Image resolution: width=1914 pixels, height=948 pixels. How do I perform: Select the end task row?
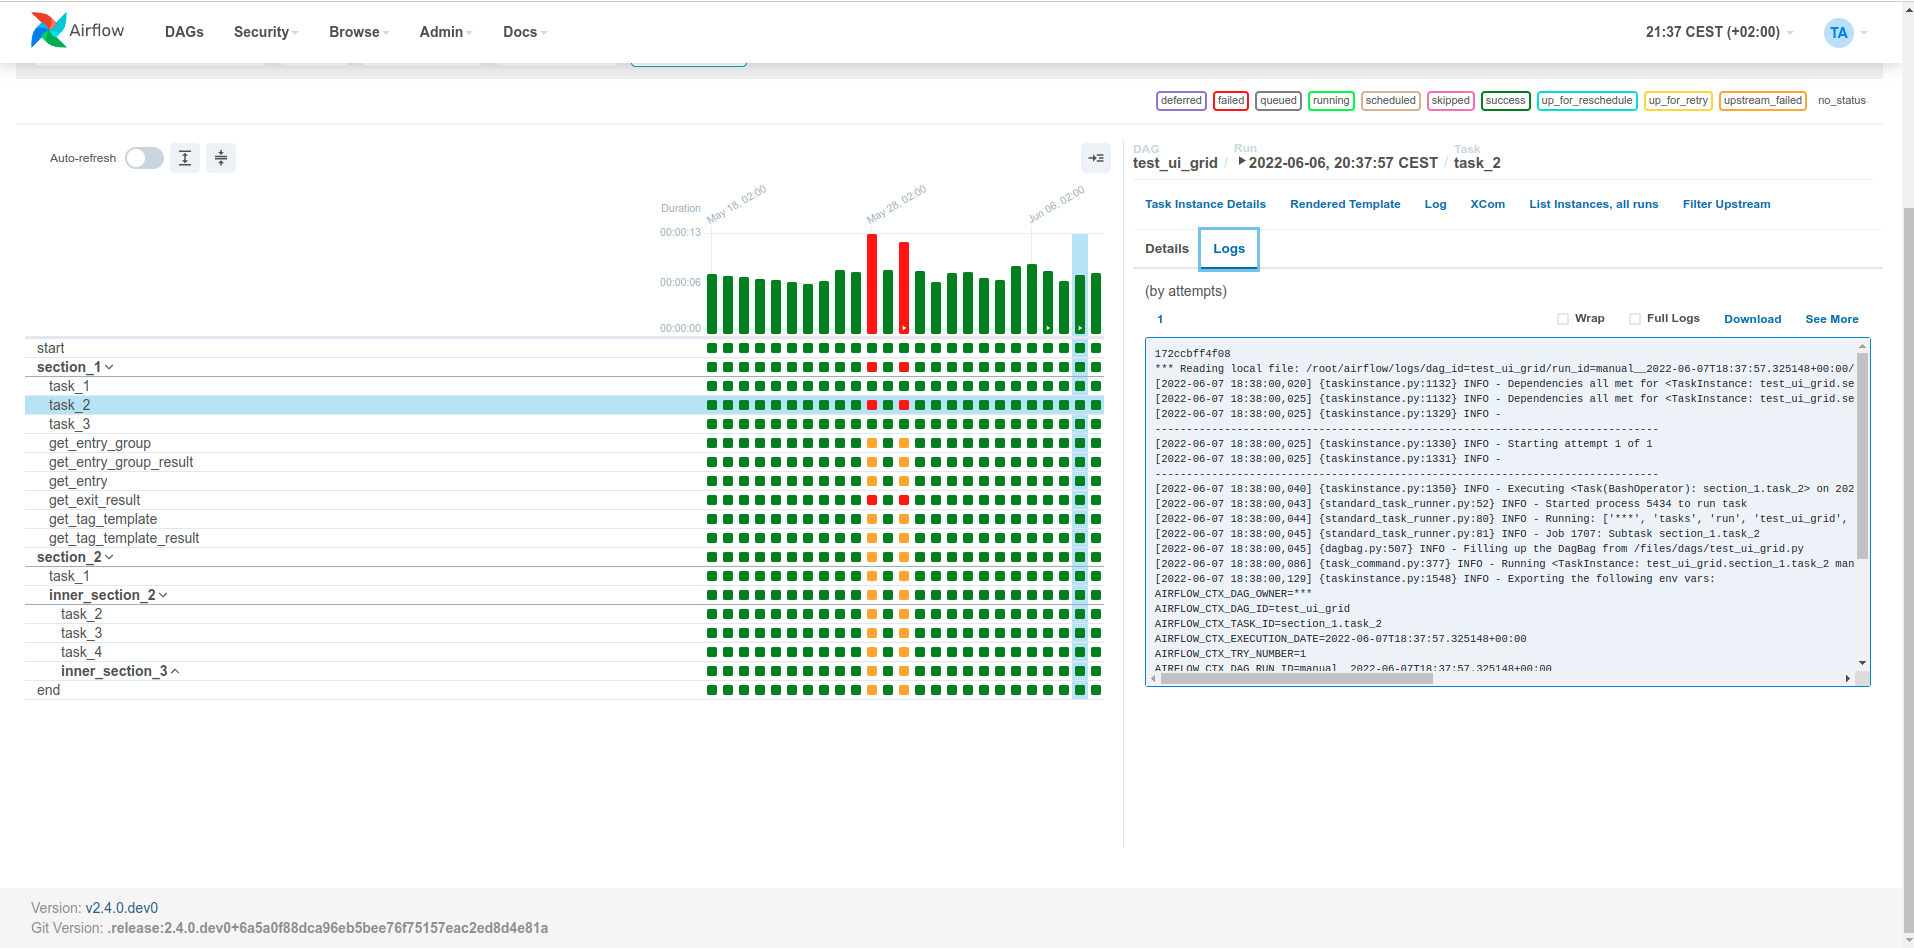pos(564,690)
